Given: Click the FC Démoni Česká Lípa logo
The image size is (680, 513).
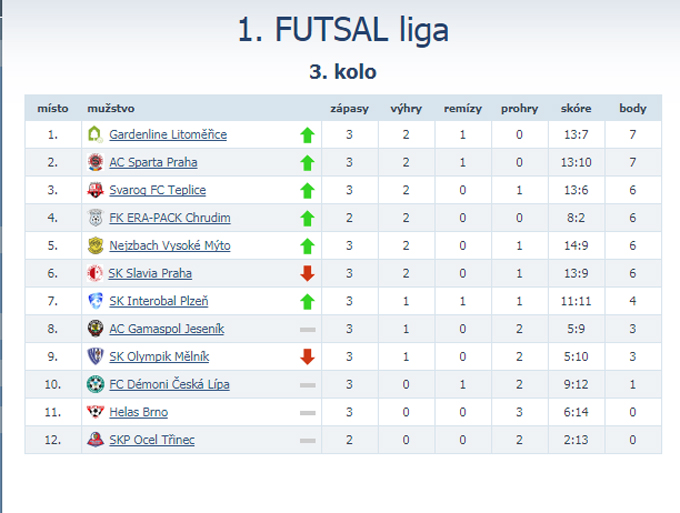Looking at the screenshot, I should [x=95, y=383].
